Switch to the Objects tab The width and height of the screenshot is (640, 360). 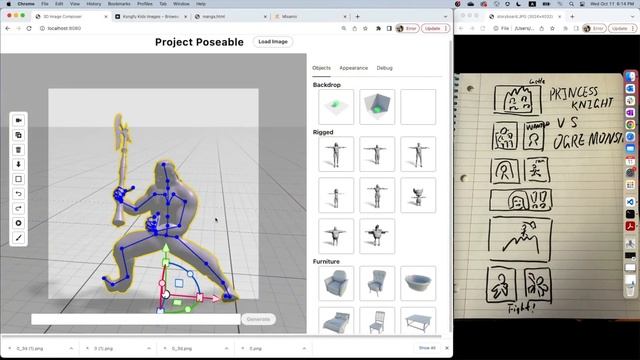point(322,68)
